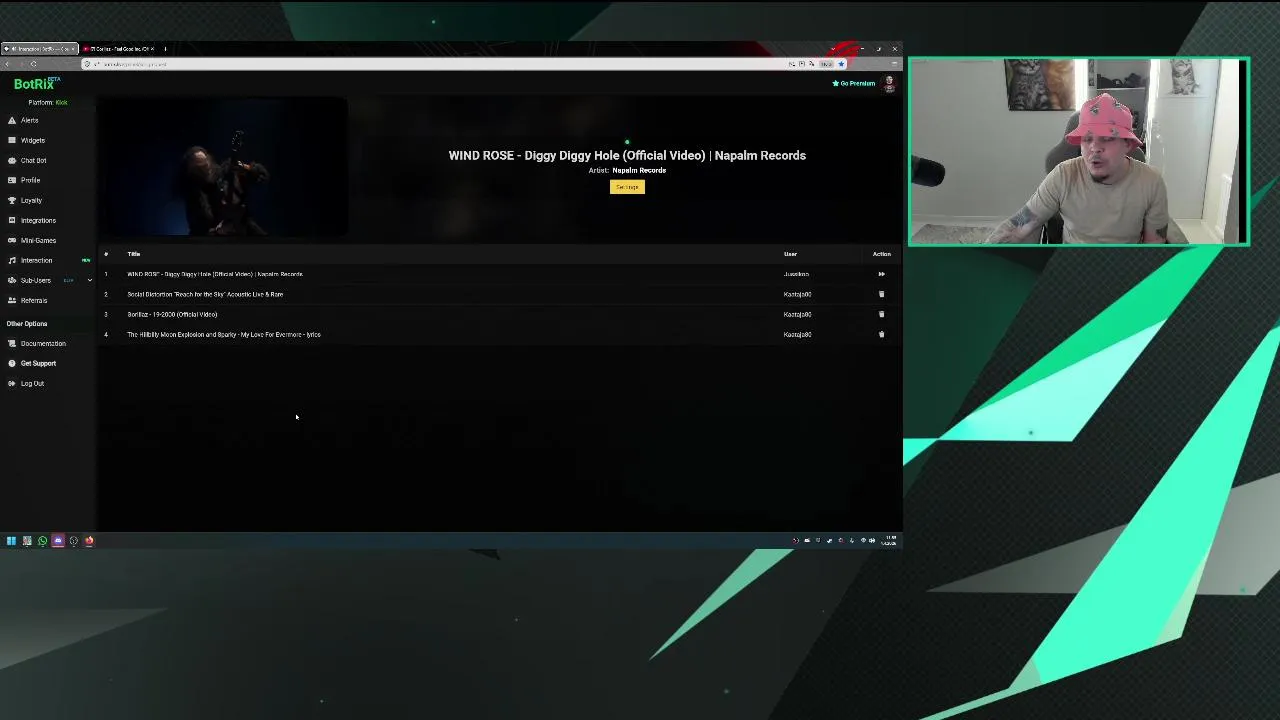Screen dimensions: 1280x720
Task: Open the Mini-Games gamepad icon
Action: [x=12, y=240]
